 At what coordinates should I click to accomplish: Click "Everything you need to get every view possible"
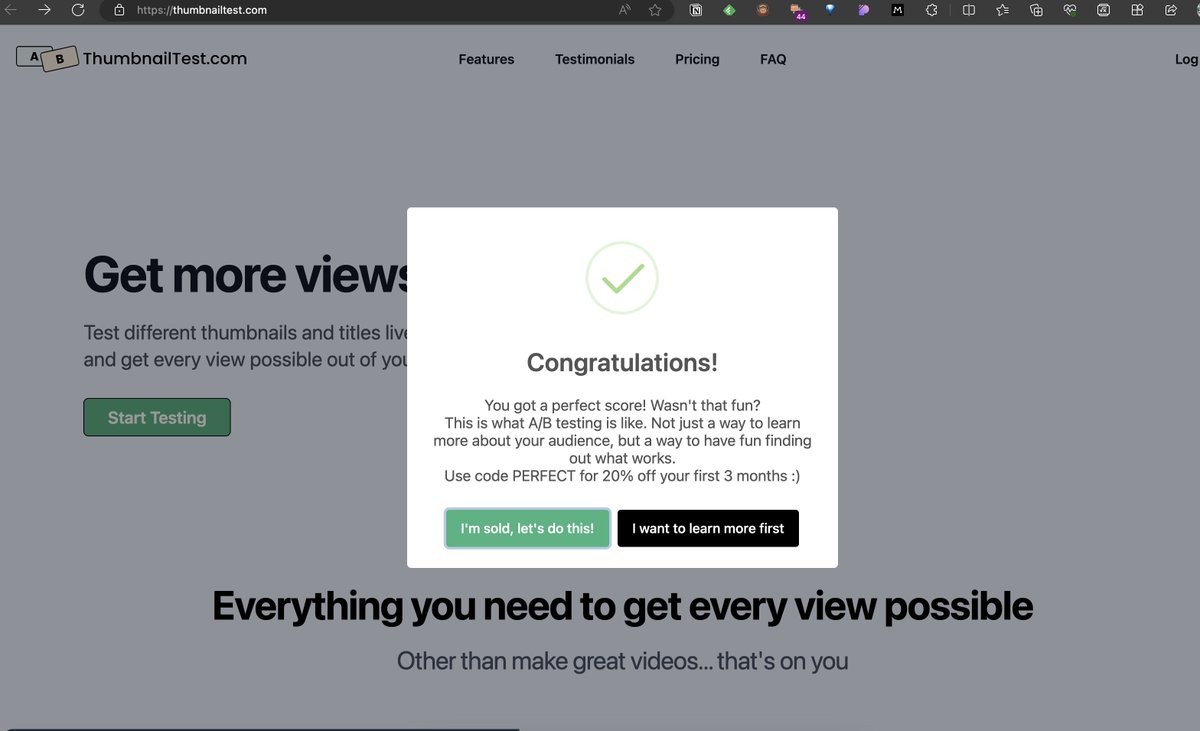(x=622, y=607)
